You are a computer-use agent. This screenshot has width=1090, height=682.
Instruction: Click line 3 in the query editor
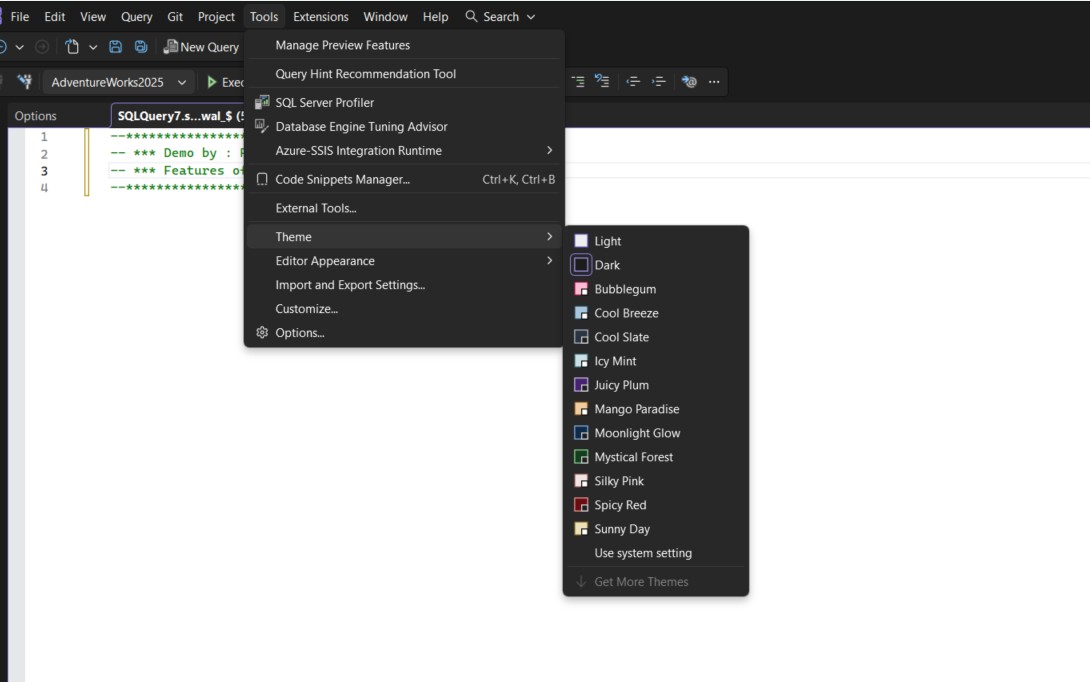150,170
